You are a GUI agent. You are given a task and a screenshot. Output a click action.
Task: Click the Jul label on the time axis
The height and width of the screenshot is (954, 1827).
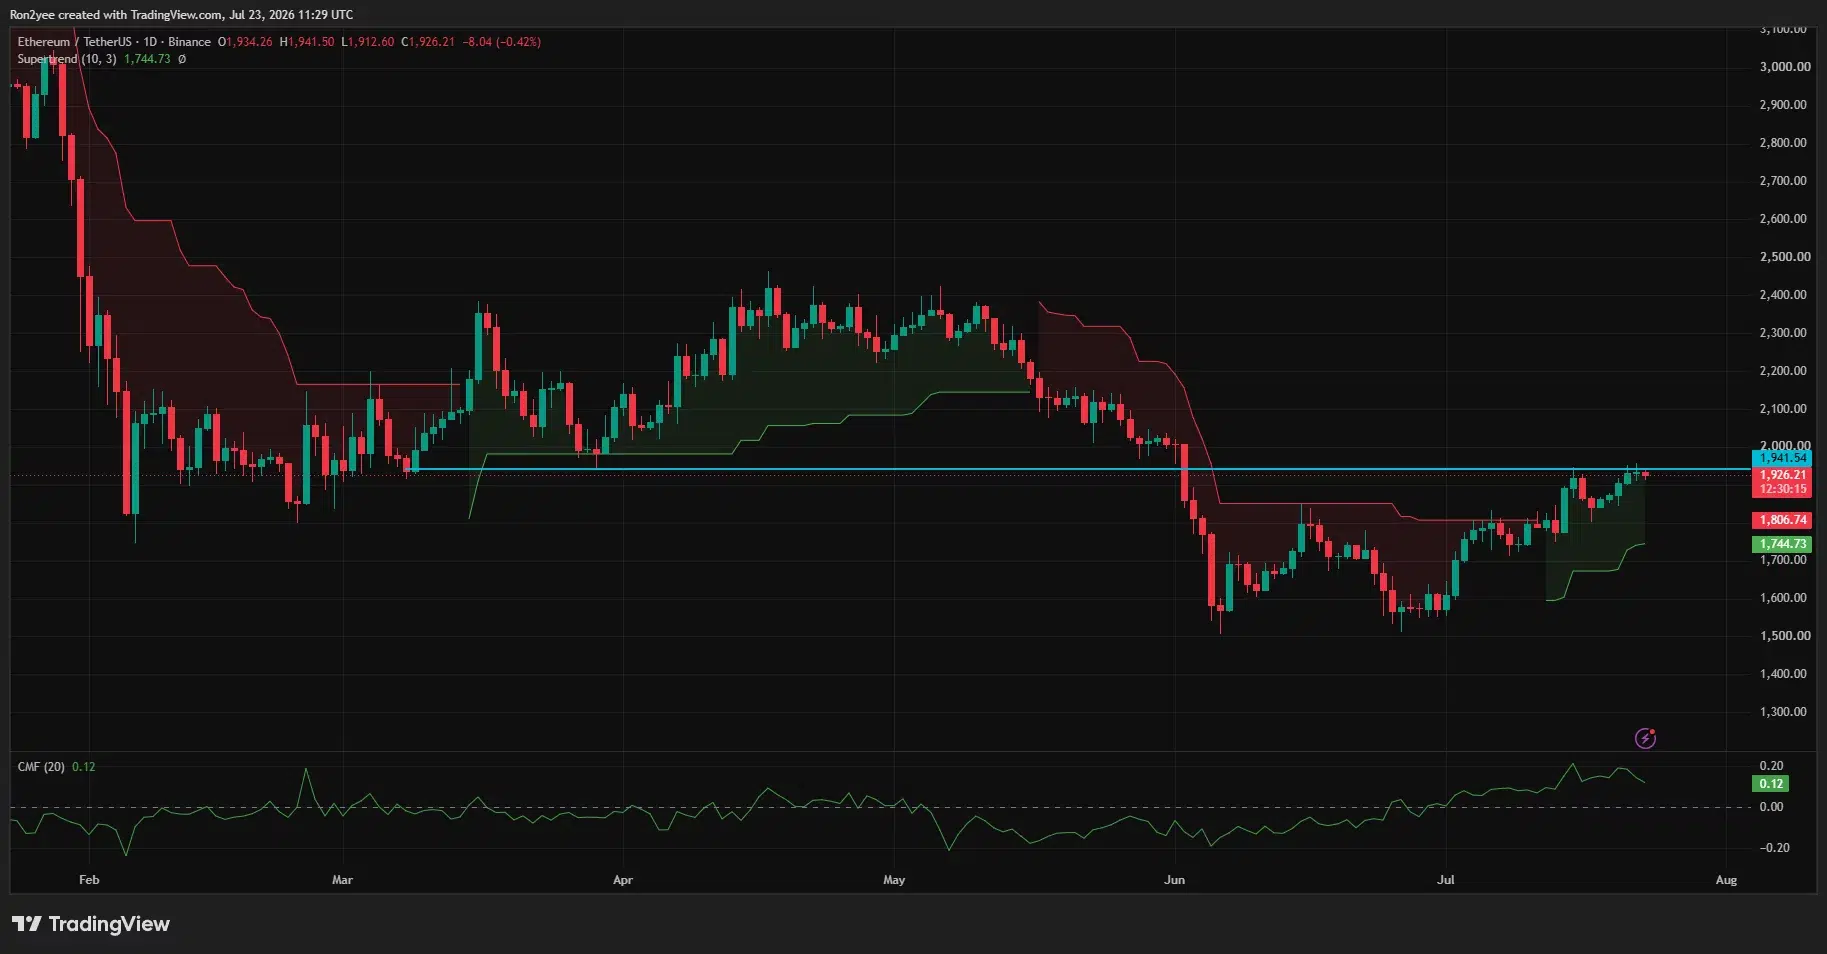[1445, 880]
